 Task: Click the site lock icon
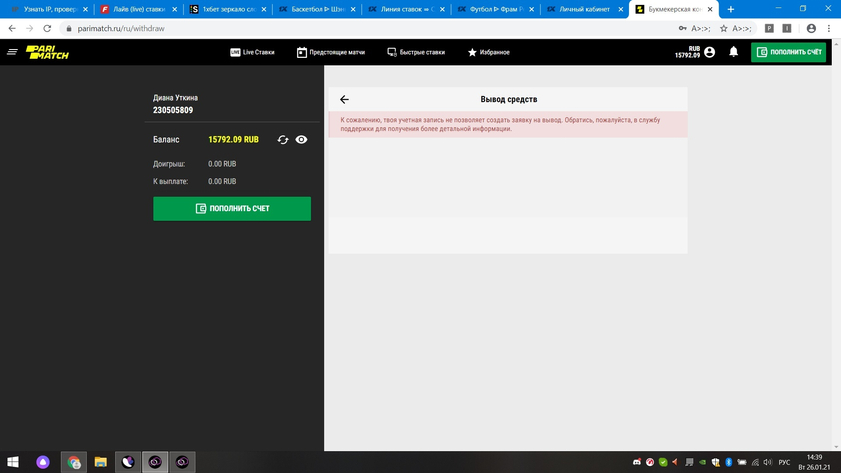69,28
